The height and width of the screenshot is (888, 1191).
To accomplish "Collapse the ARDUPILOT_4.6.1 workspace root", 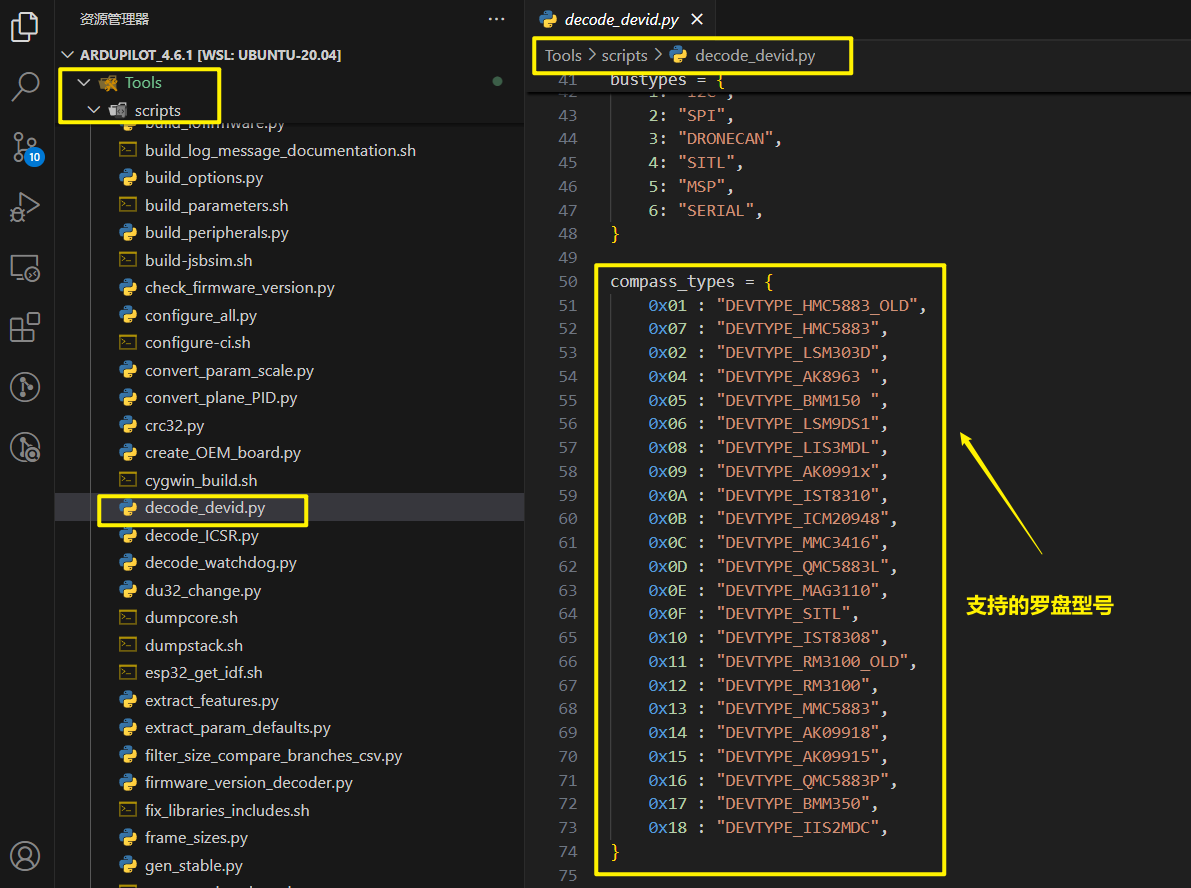I will coord(68,55).
